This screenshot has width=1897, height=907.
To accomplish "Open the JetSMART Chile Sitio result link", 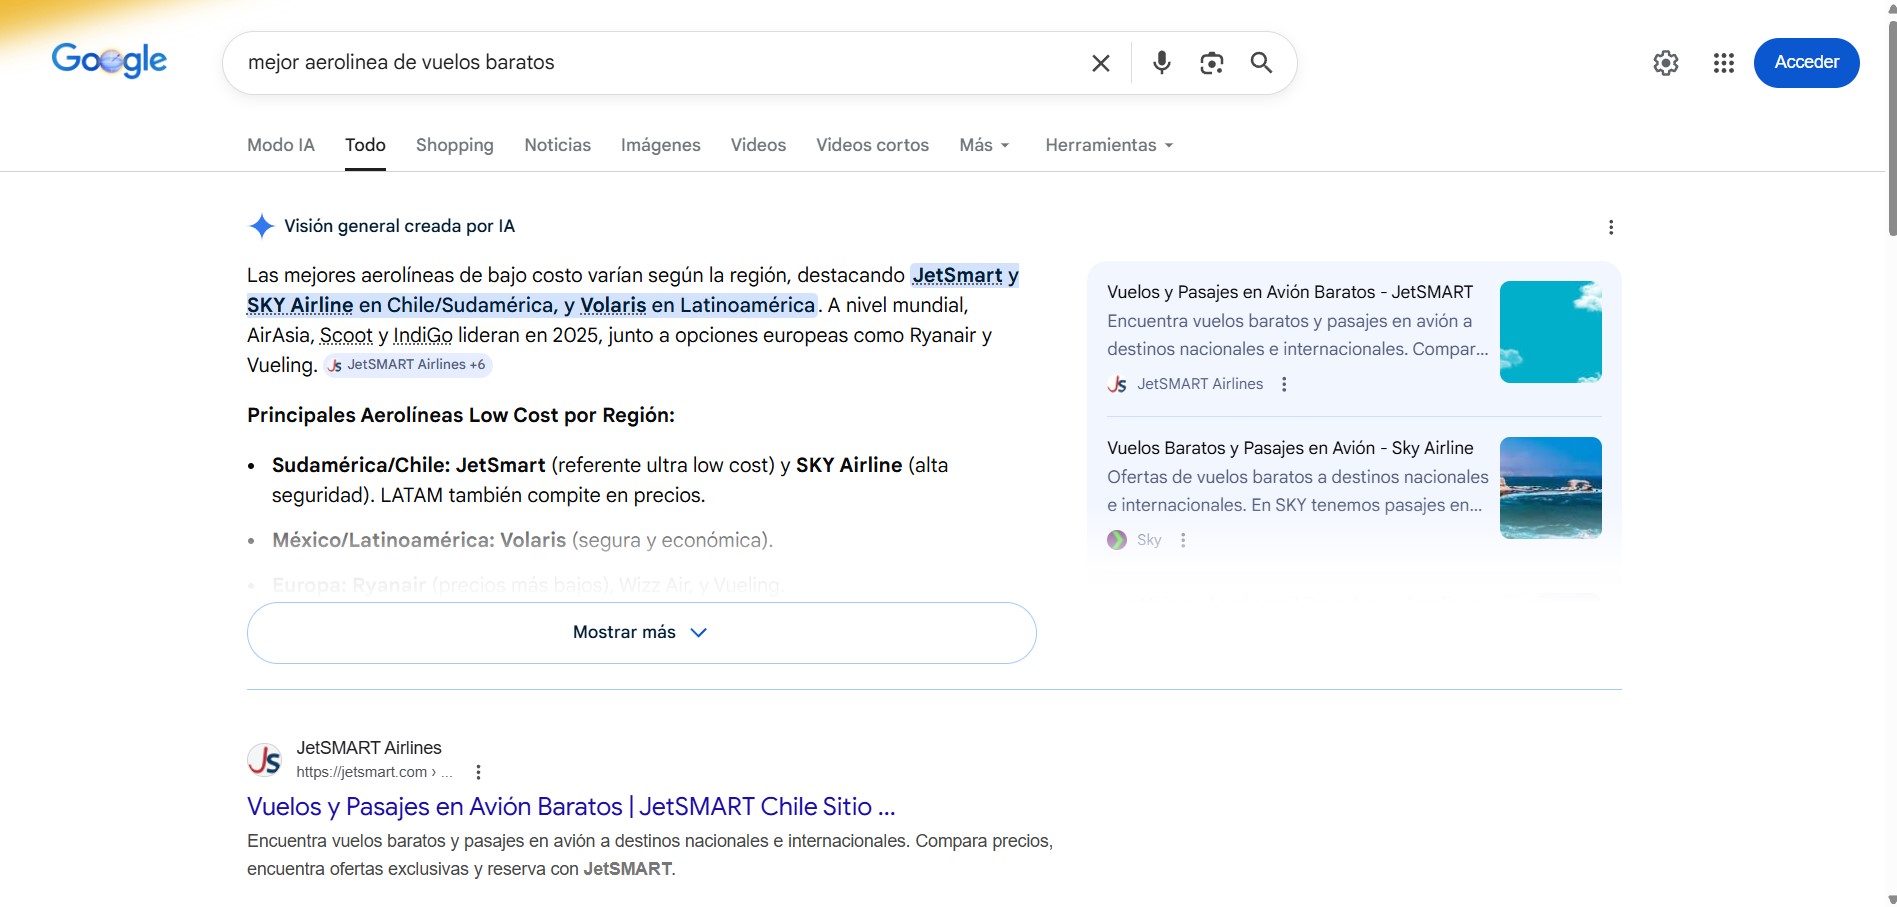I will coord(570,806).
